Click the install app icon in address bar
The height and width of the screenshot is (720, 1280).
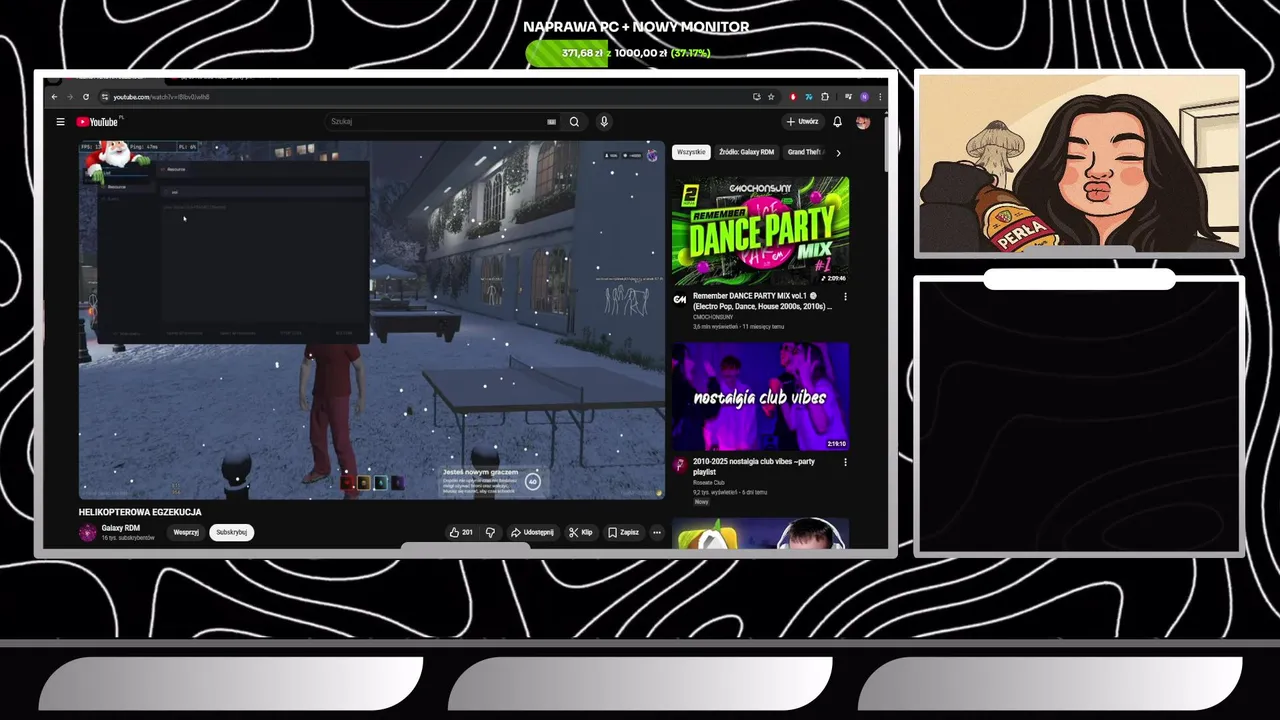tap(757, 97)
